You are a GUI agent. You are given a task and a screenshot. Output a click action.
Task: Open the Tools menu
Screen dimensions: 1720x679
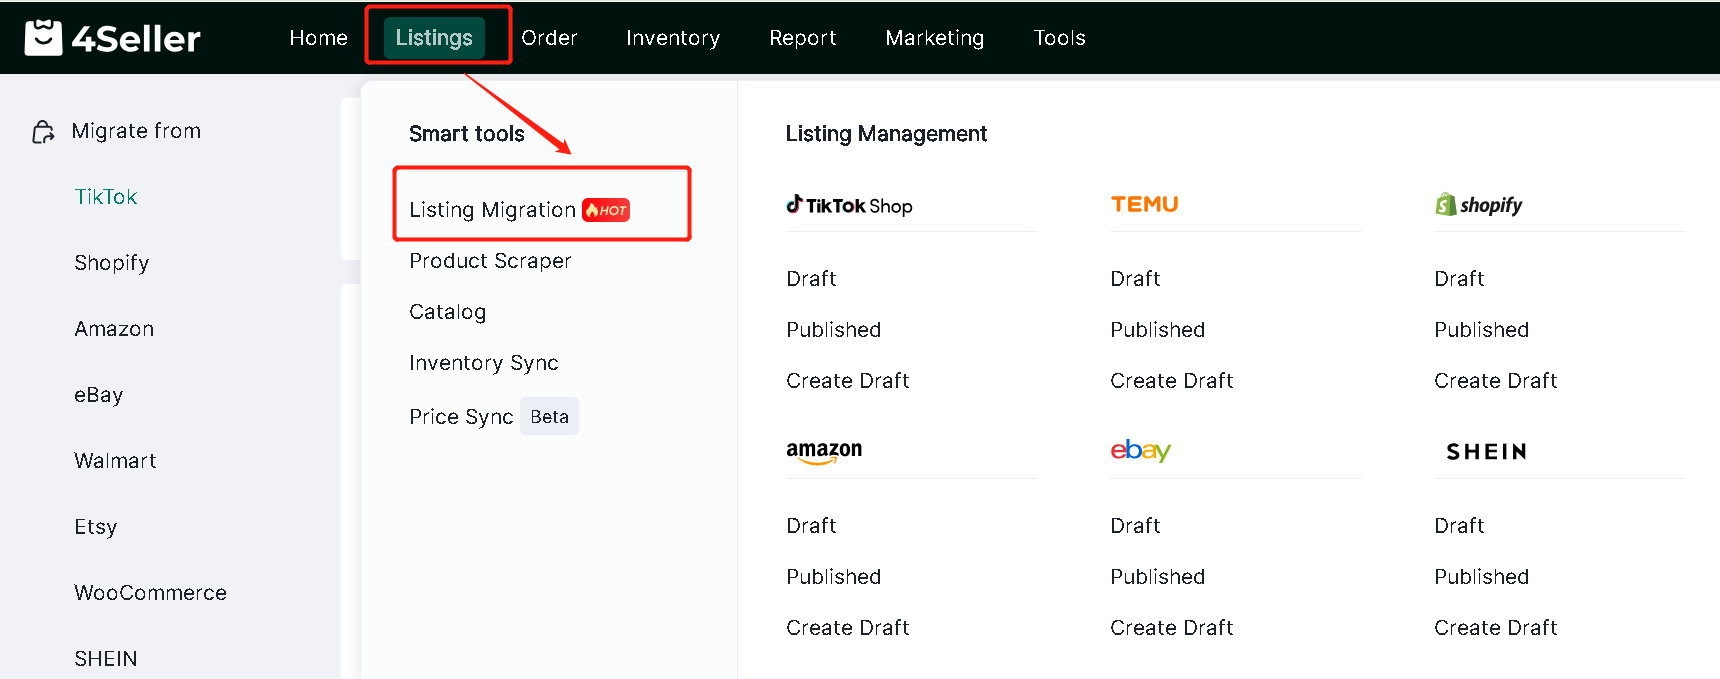point(1059,38)
